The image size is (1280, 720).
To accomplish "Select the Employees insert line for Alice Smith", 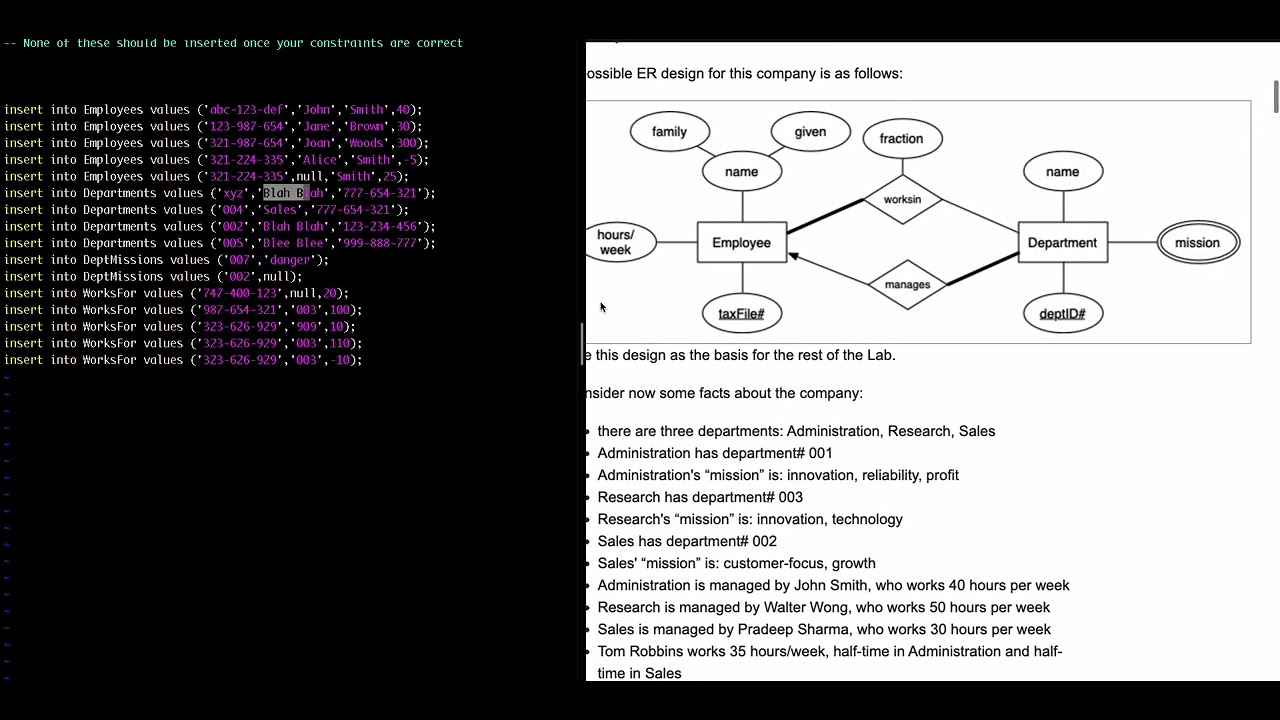I will (x=216, y=160).
